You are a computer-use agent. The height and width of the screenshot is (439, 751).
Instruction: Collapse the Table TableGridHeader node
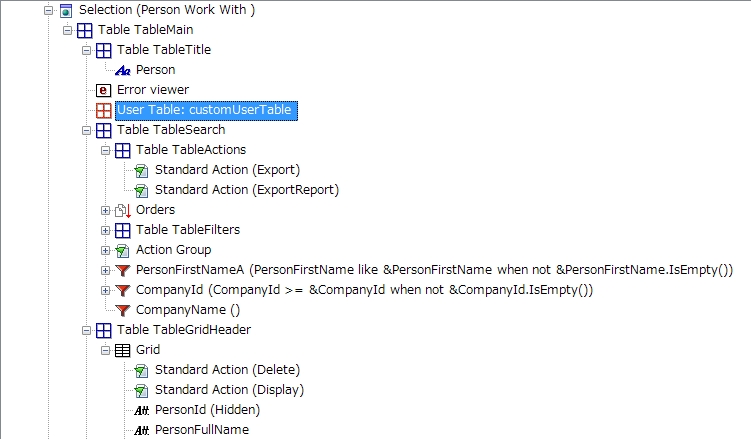pyautogui.click(x=86, y=330)
